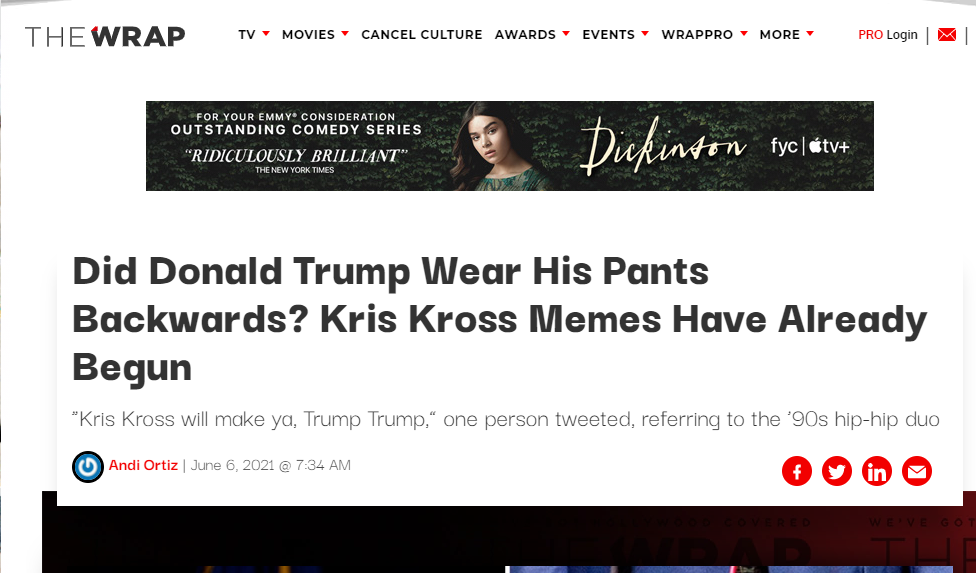Open Andi Ortiz author link
Viewport: 976px width, 573px height.
click(x=143, y=465)
